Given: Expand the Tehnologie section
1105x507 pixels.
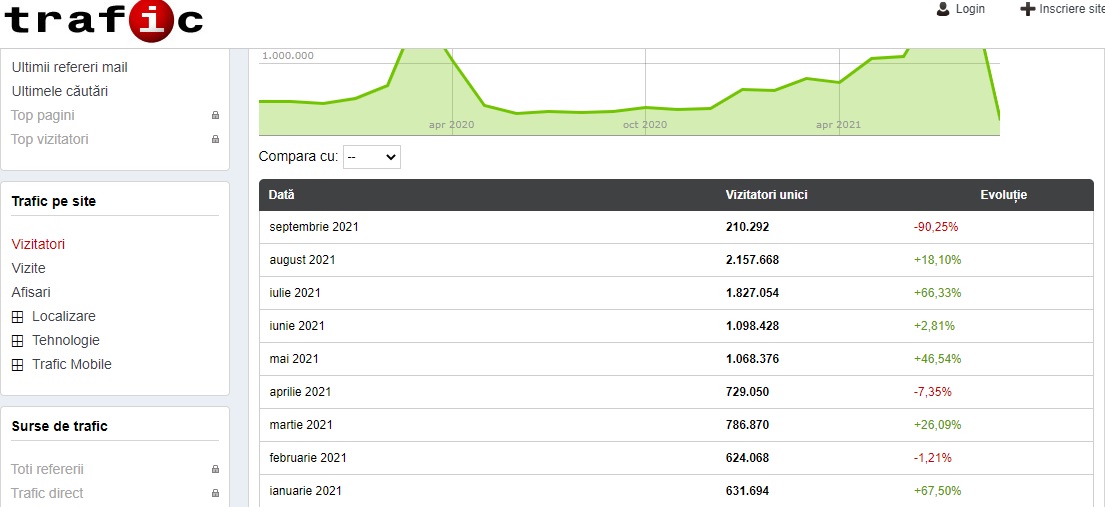Looking at the screenshot, I should (17, 341).
